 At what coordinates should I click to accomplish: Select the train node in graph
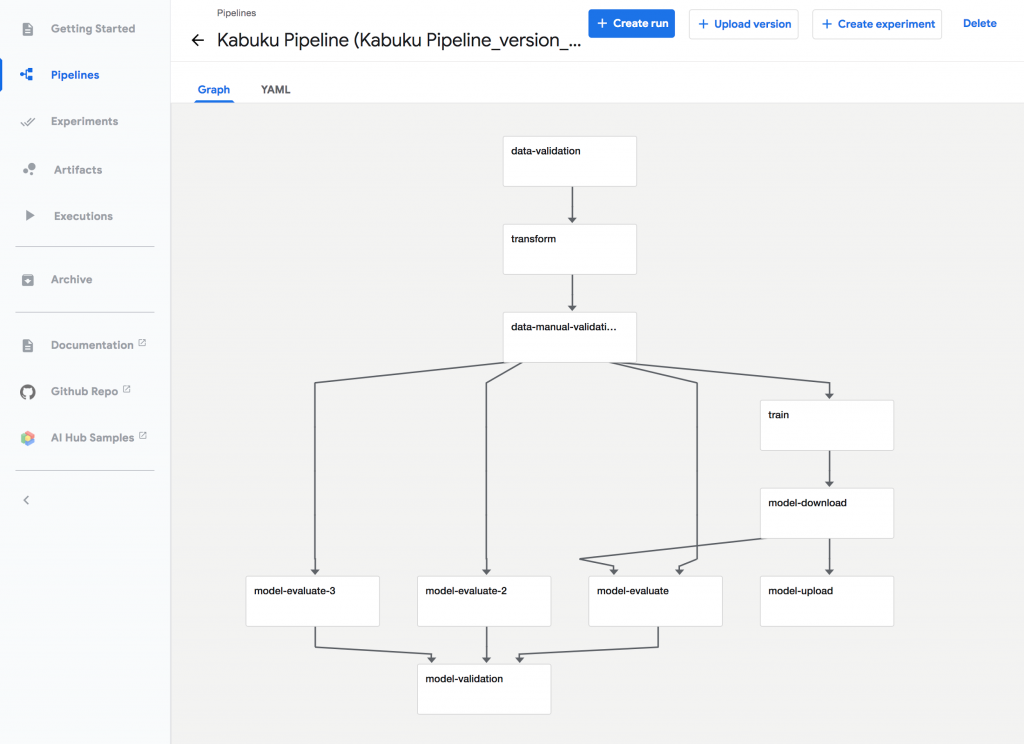coord(826,425)
